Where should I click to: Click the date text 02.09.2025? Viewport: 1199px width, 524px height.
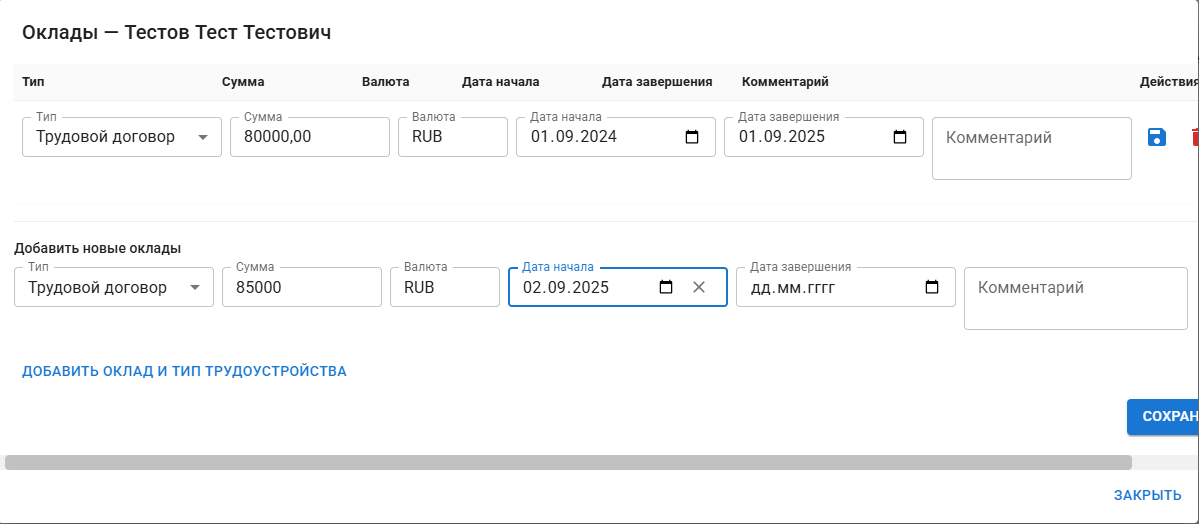click(566, 288)
